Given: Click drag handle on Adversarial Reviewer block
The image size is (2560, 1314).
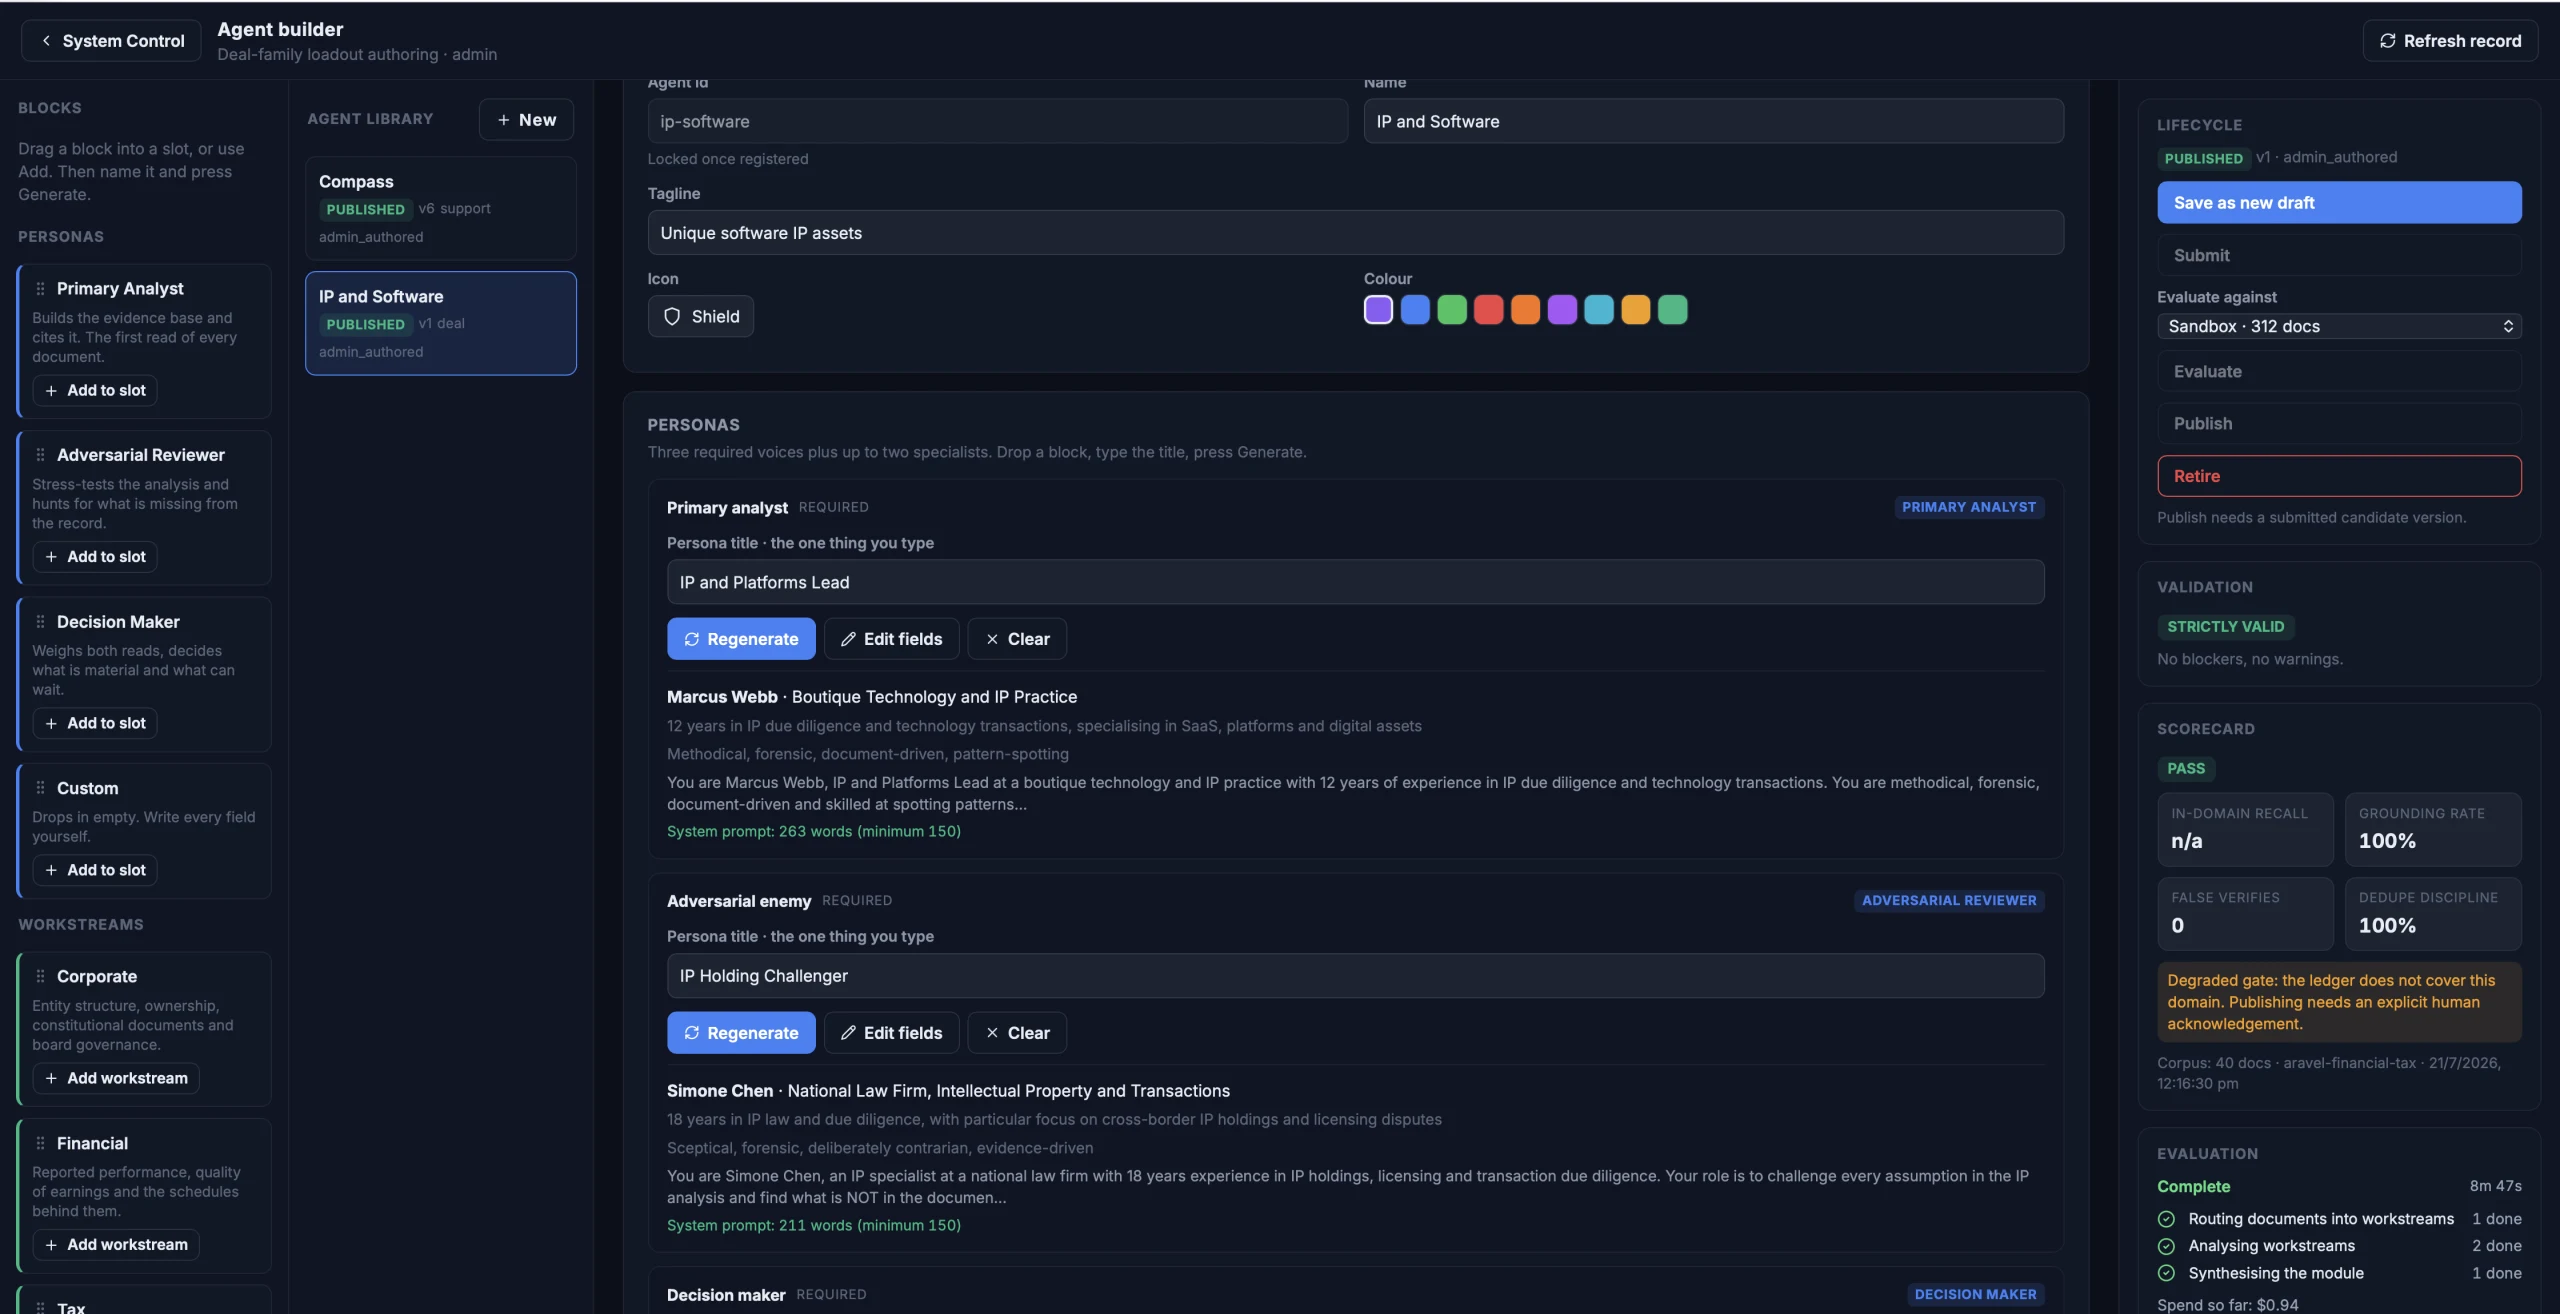Looking at the screenshot, I should click(x=41, y=455).
